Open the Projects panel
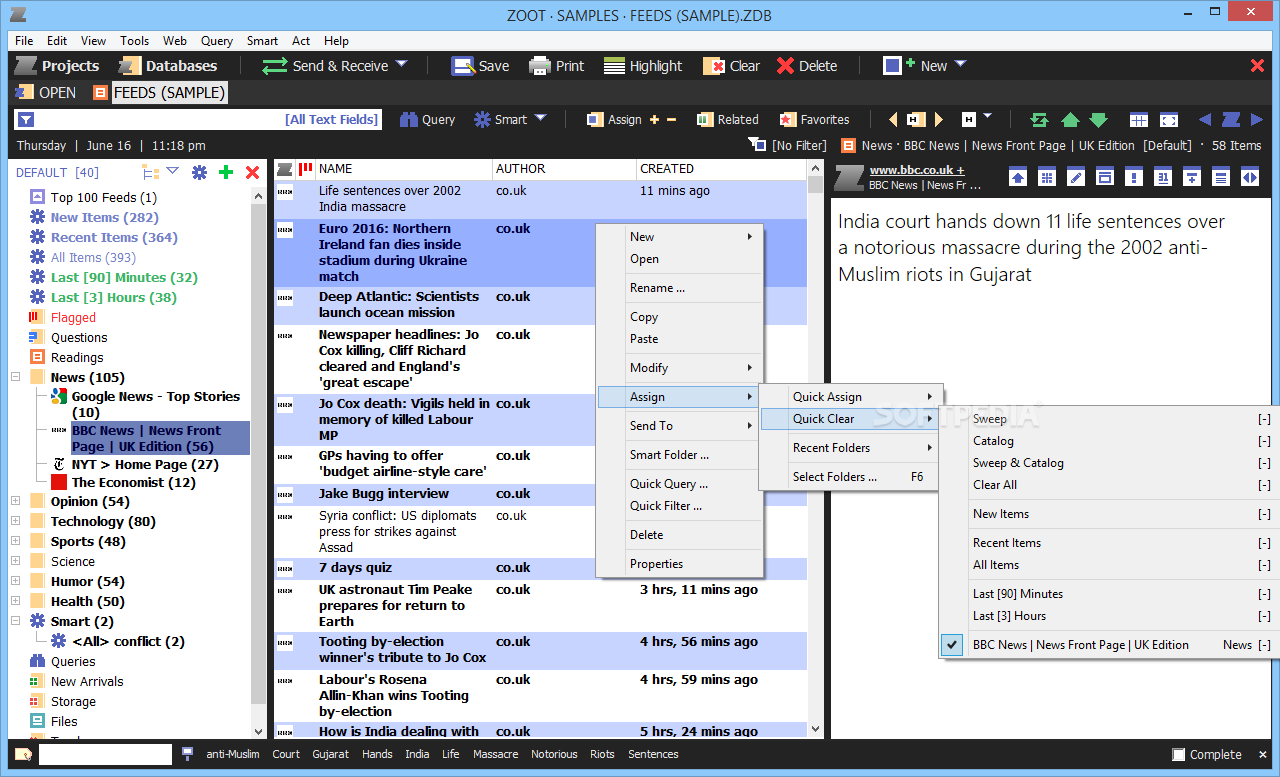 point(56,66)
